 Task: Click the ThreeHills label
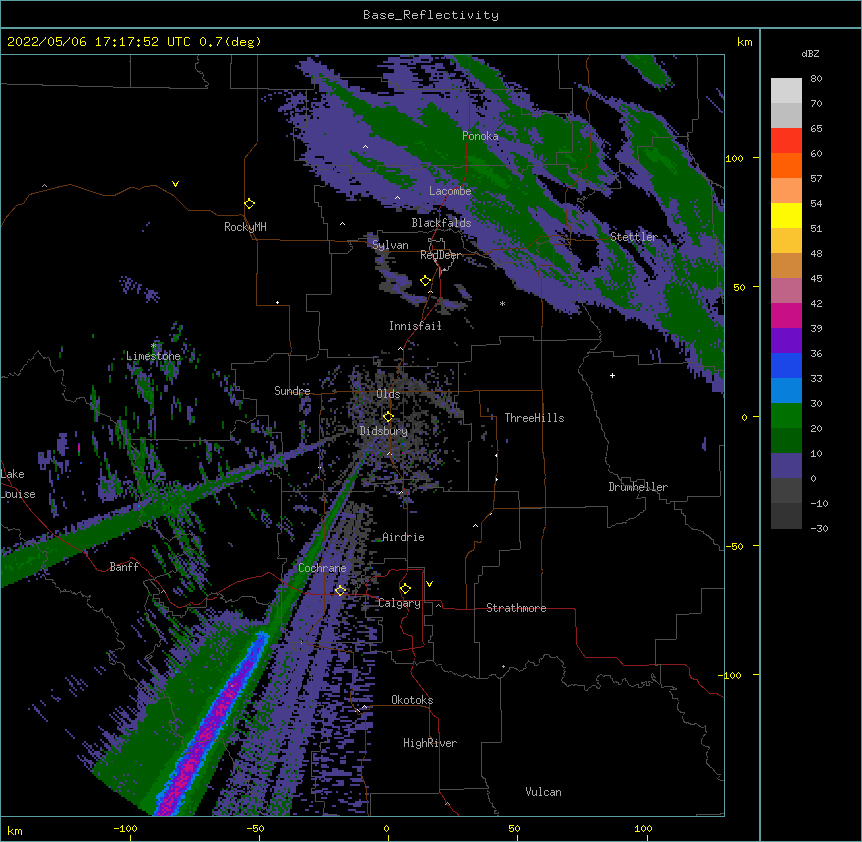tap(534, 418)
